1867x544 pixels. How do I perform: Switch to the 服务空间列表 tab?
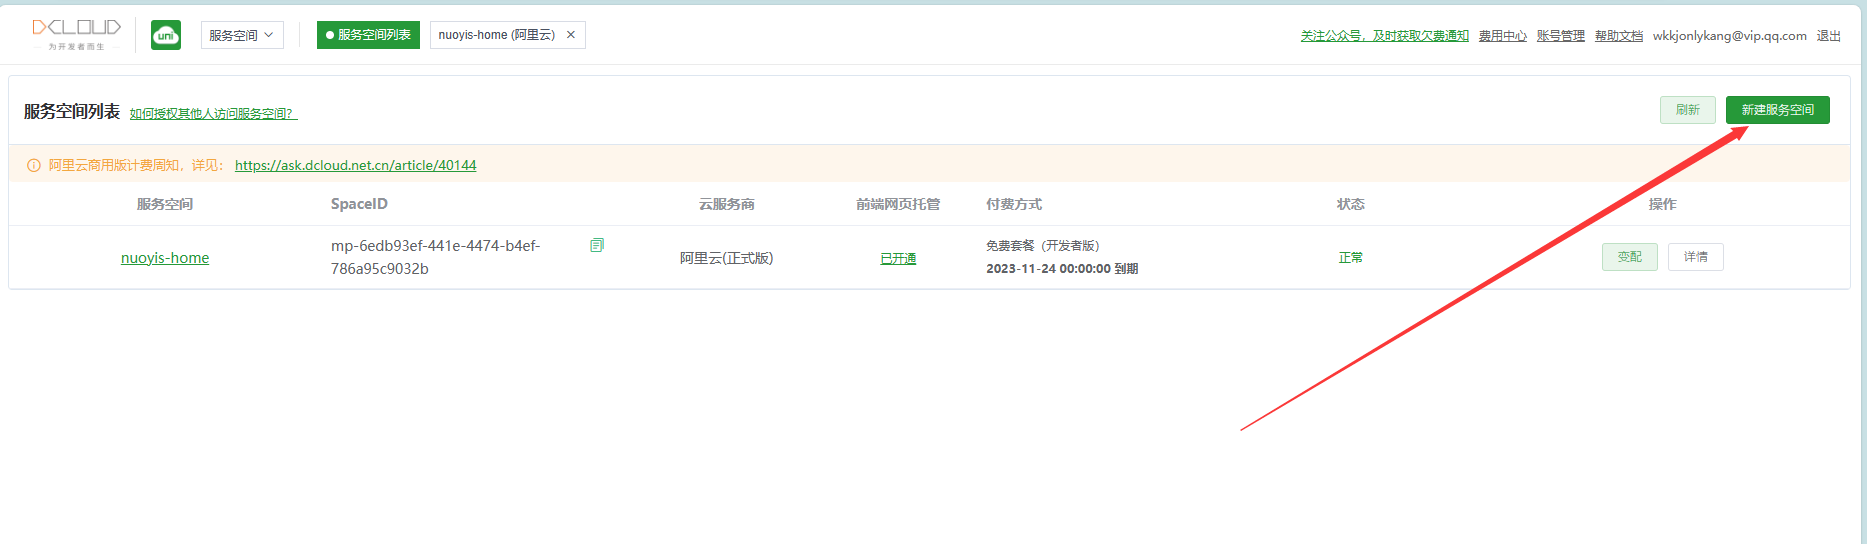[x=368, y=35]
